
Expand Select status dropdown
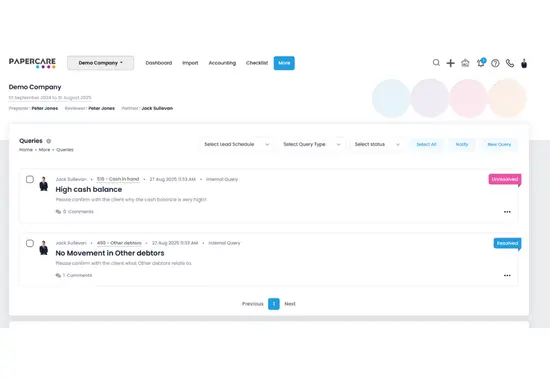[x=377, y=144]
